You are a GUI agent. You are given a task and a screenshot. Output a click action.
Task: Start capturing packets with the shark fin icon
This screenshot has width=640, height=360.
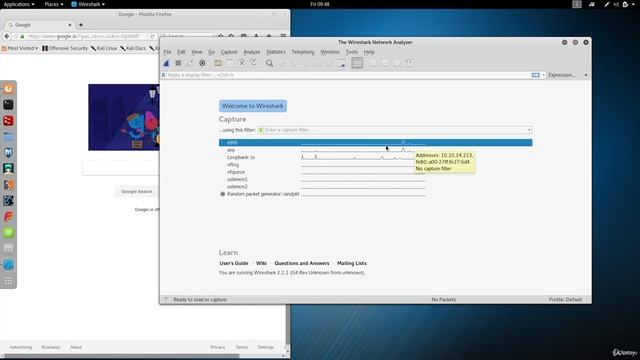[x=167, y=63]
